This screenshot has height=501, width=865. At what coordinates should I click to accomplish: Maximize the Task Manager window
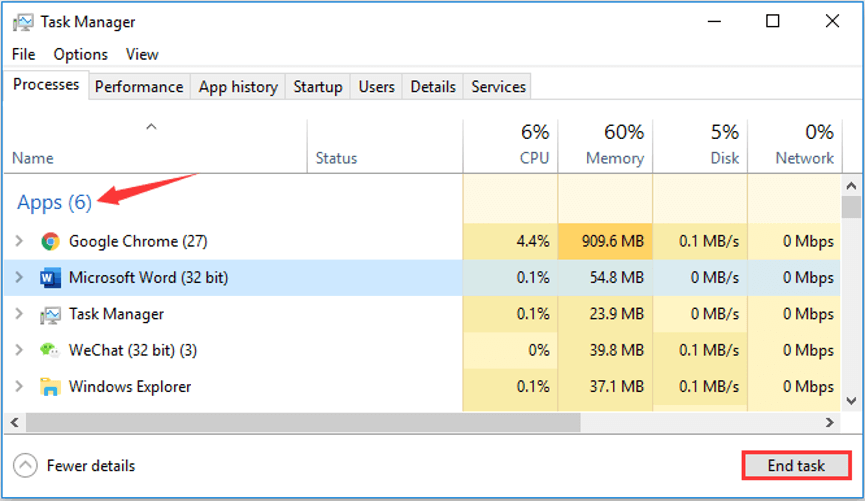(x=773, y=22)
